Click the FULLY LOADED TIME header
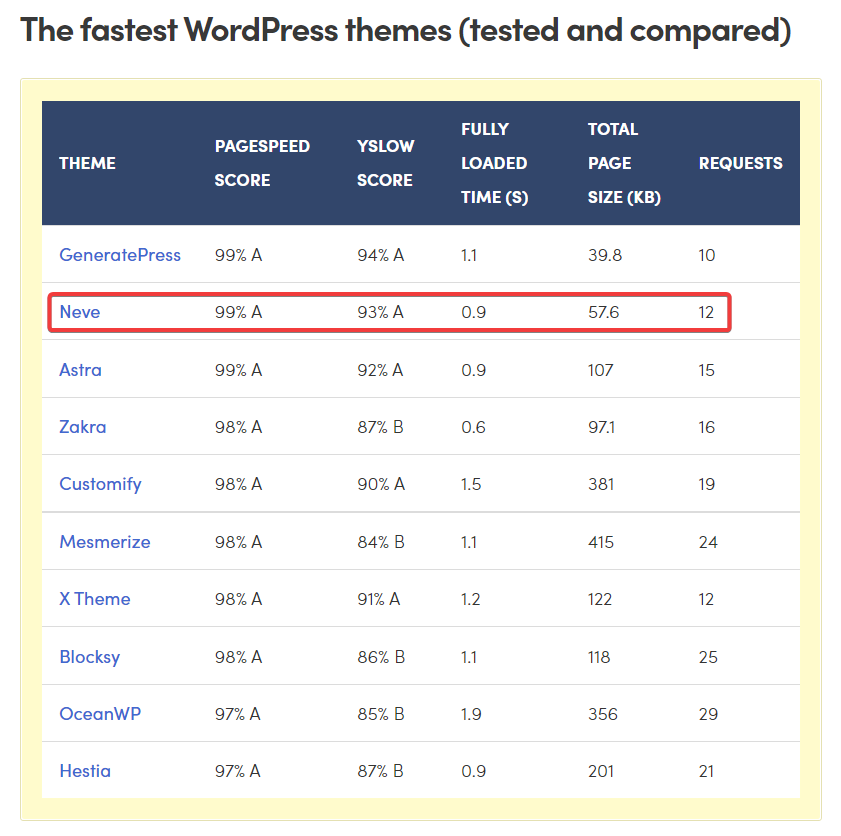841x836 pixels. [x=494, y=163]
